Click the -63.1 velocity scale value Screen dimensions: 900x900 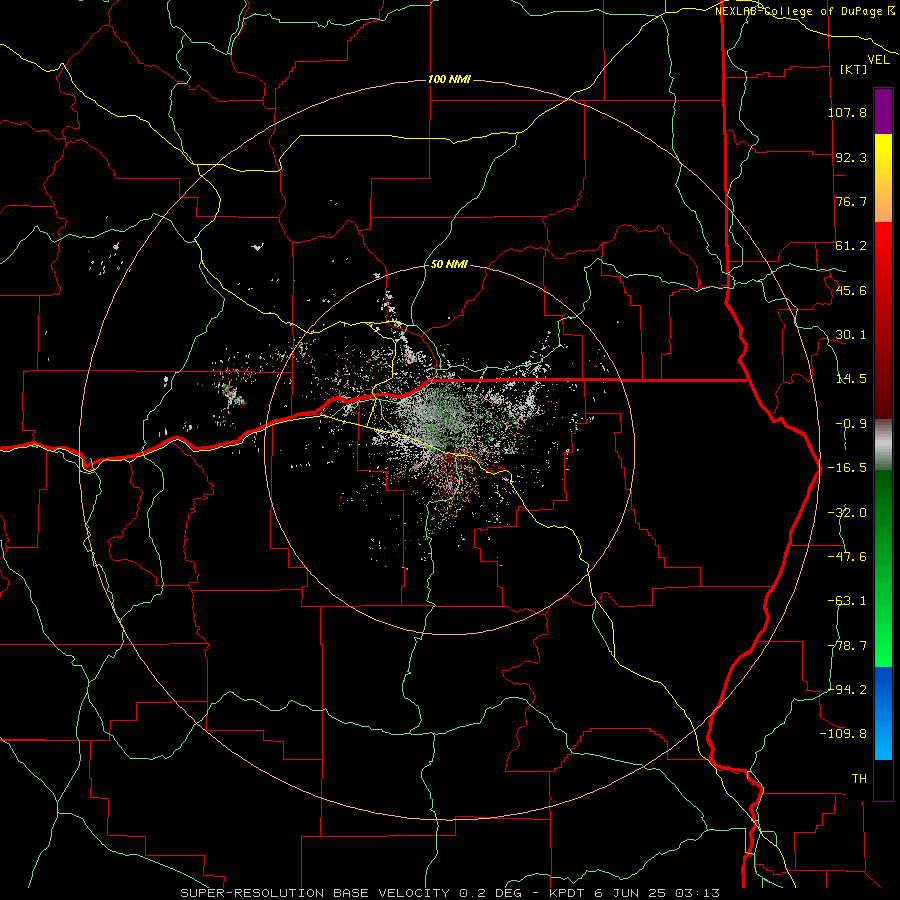847,601
